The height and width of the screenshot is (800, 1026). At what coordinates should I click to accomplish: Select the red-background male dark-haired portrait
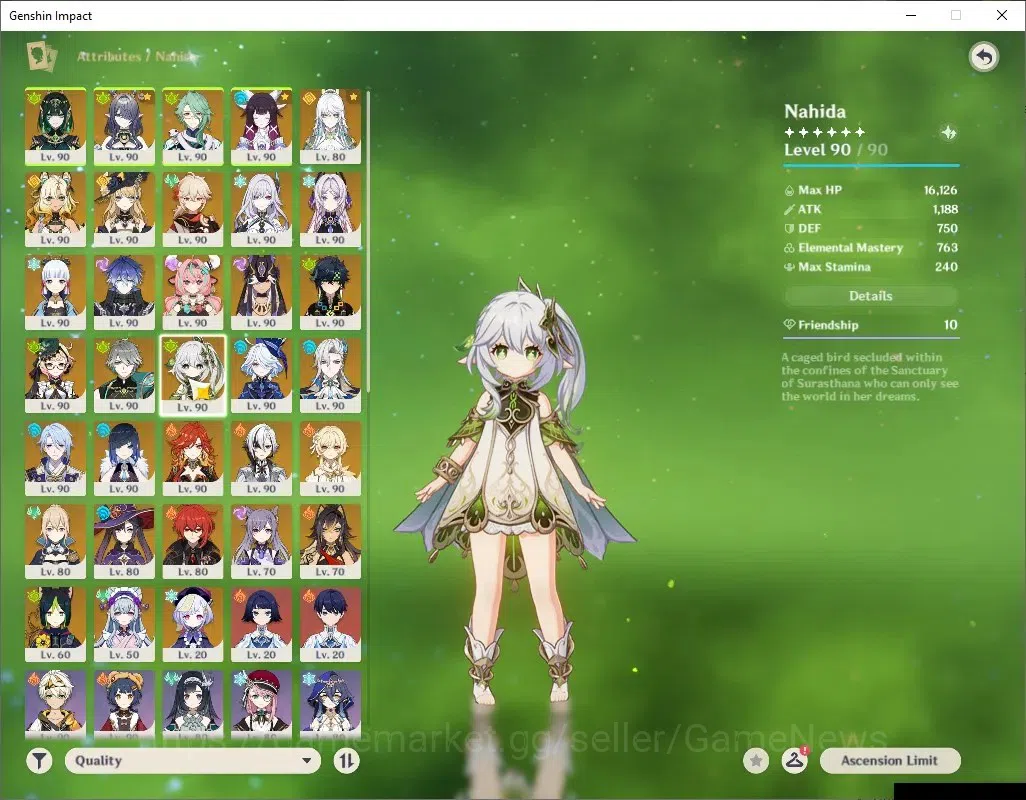click(330, 625)
